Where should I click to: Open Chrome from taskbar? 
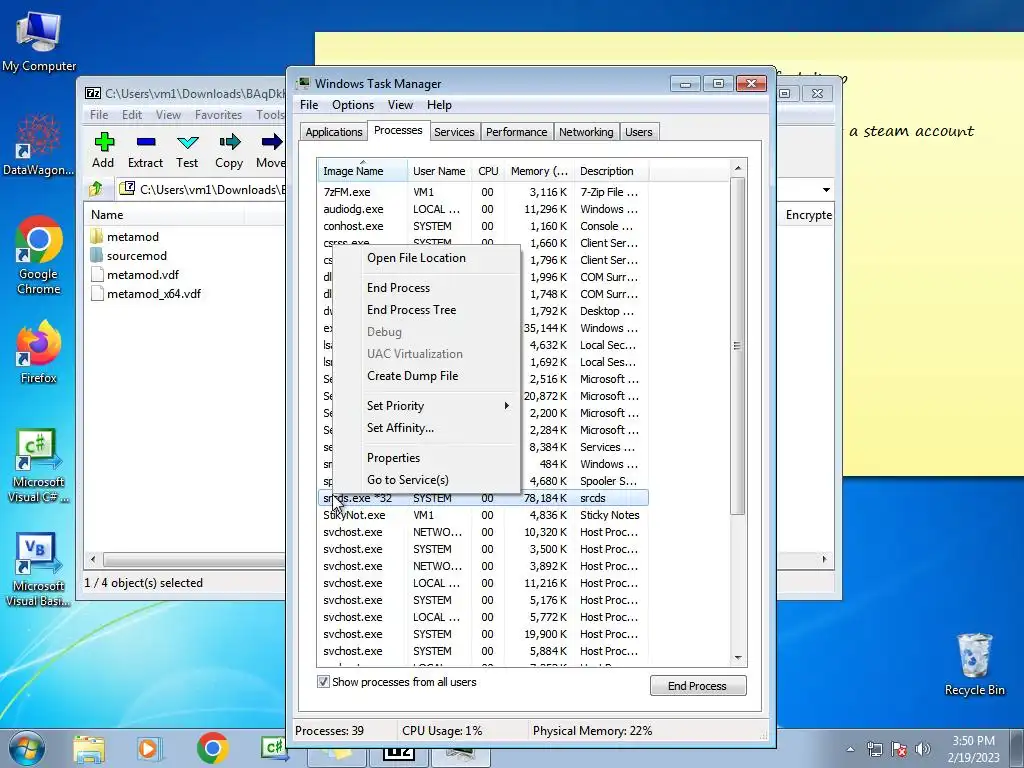[212, 749]
